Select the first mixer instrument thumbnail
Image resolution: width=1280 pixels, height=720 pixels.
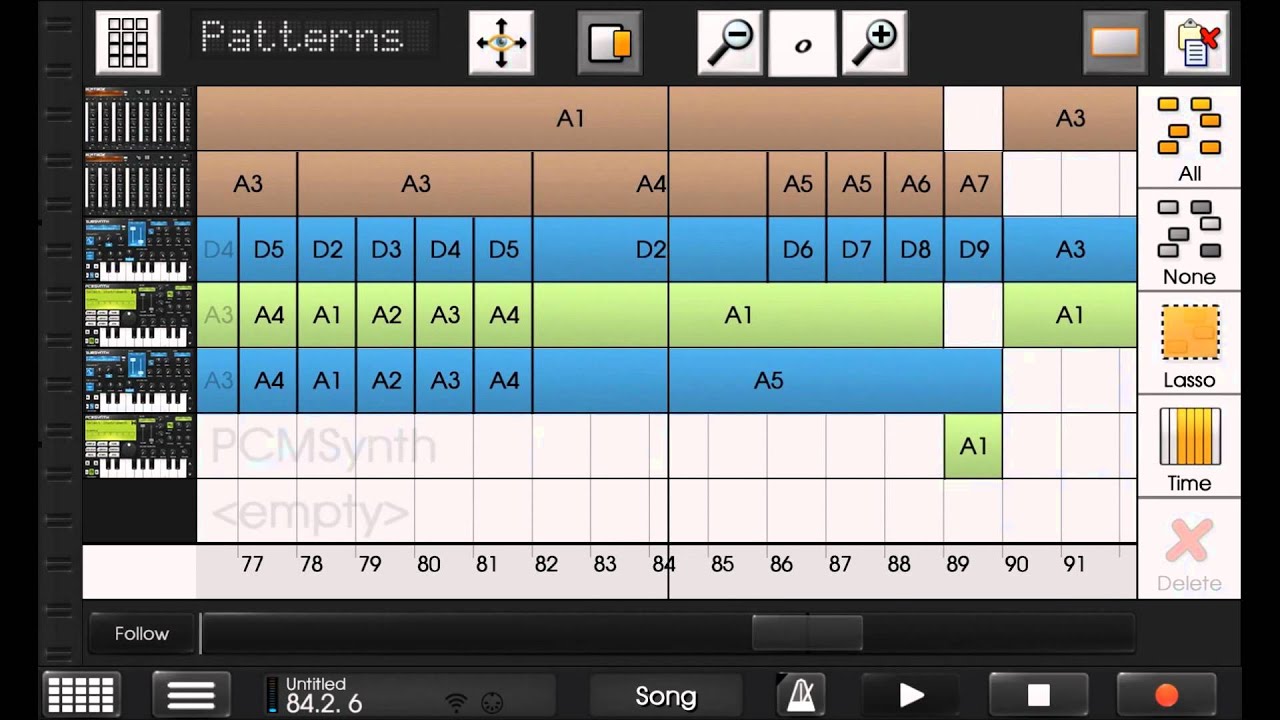coord(139,117)
